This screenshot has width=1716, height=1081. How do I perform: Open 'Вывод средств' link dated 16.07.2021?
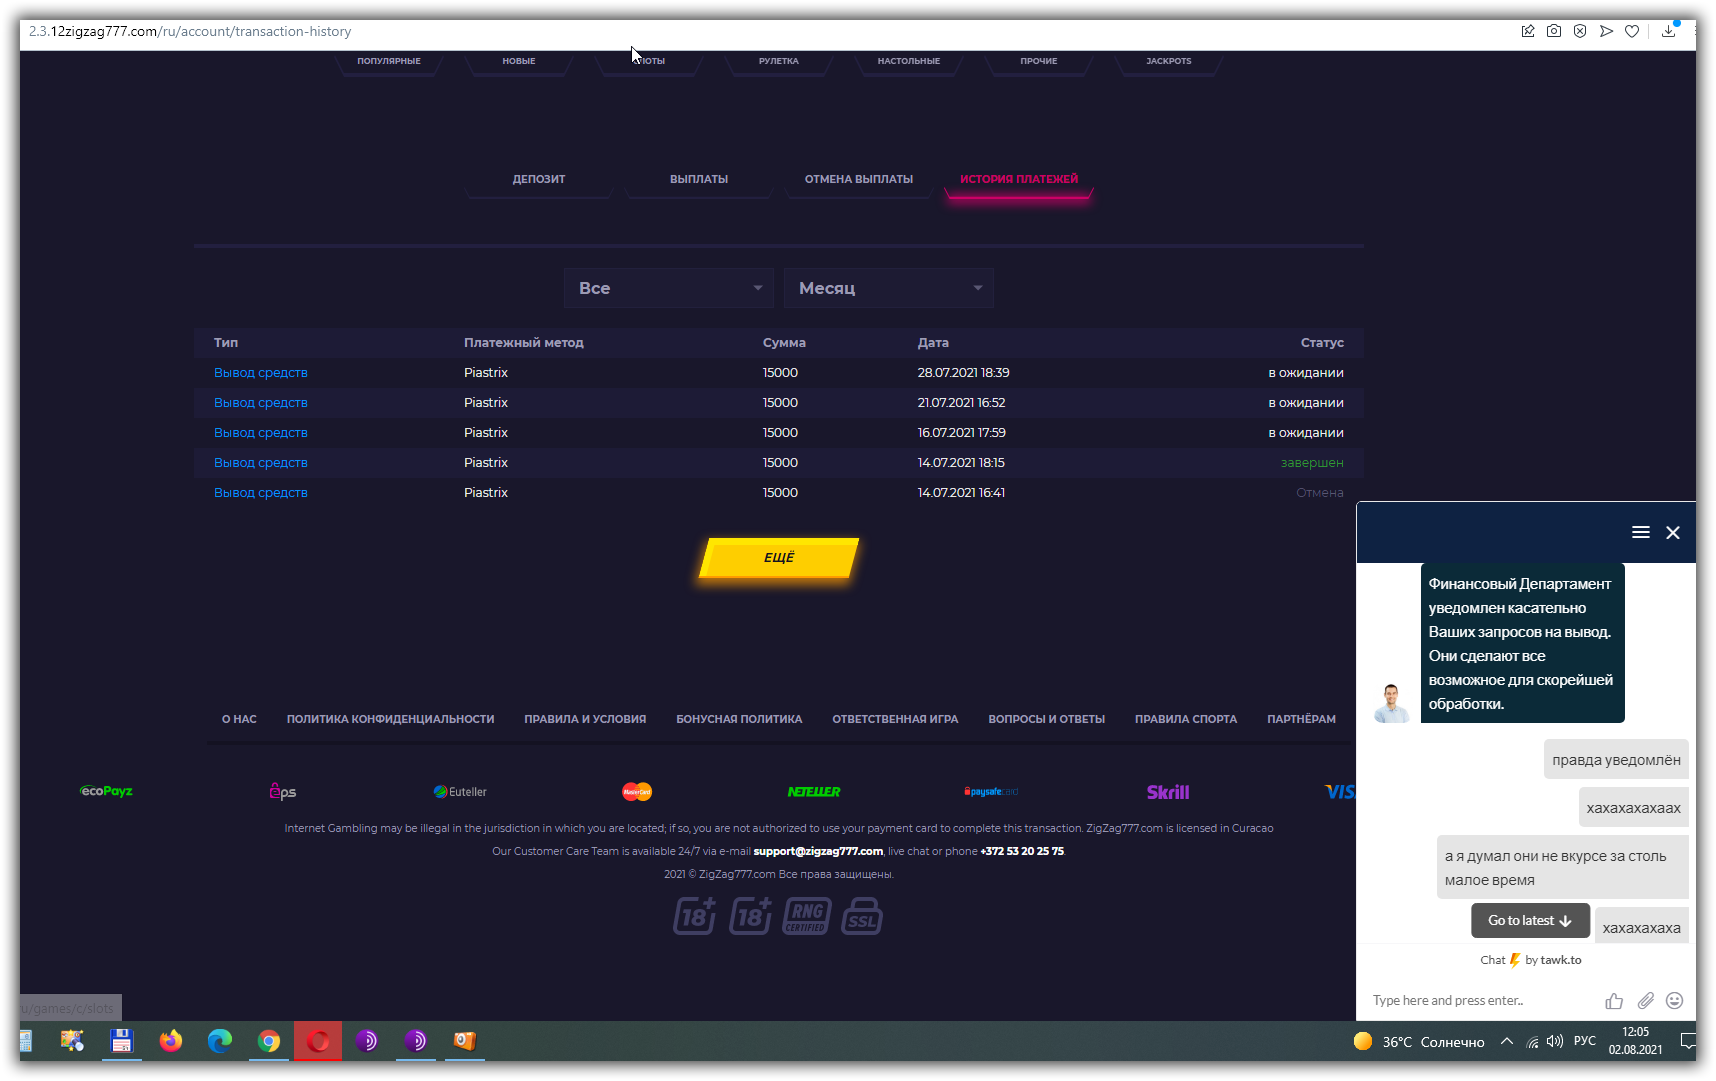point(261,433)
